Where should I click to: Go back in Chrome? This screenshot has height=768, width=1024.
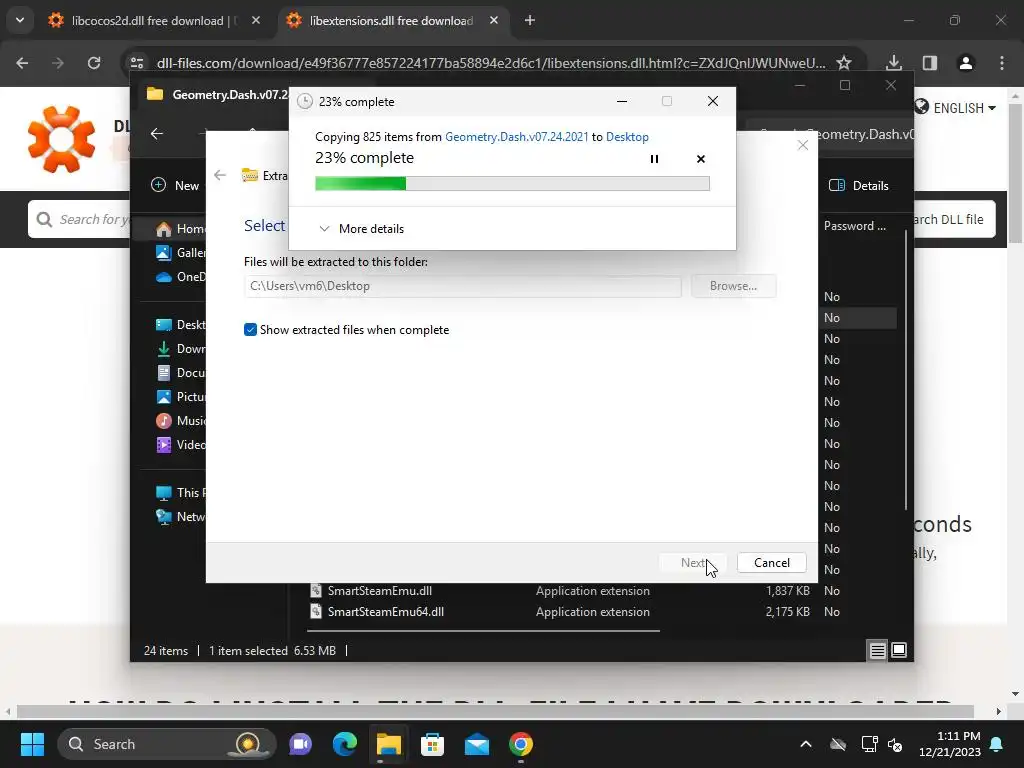click(22, 63)
